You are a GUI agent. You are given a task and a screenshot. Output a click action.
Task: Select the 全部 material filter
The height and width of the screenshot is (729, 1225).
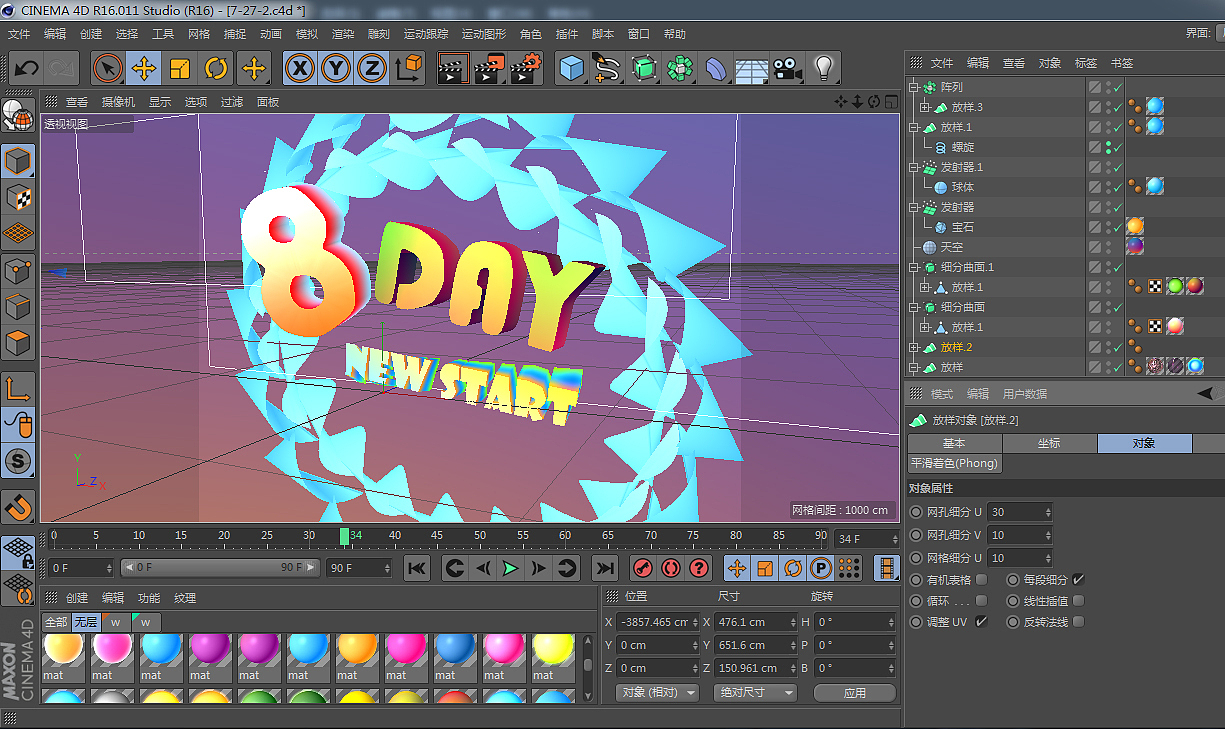click(x=56, y=622)
